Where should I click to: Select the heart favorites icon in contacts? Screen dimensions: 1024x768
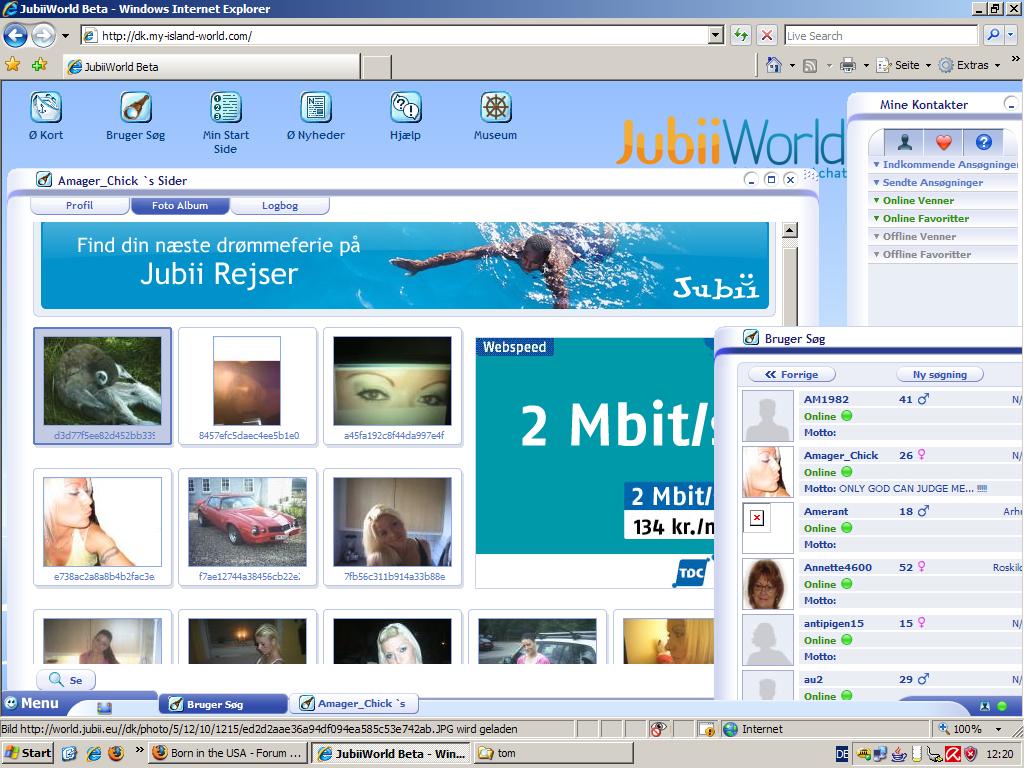point(943,142)
